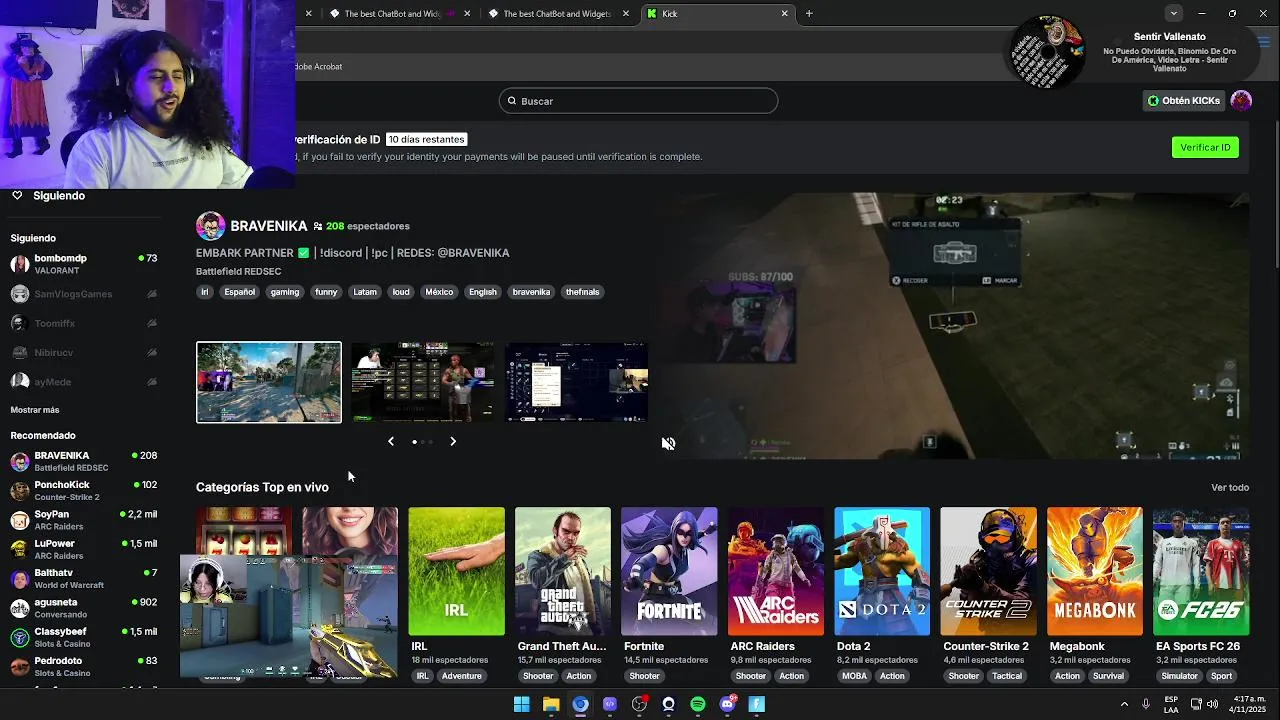This screenshot has height=720, width=1280.
Task: Open Pedrodoto recommended channel avatar
Action: click(20, 666)
